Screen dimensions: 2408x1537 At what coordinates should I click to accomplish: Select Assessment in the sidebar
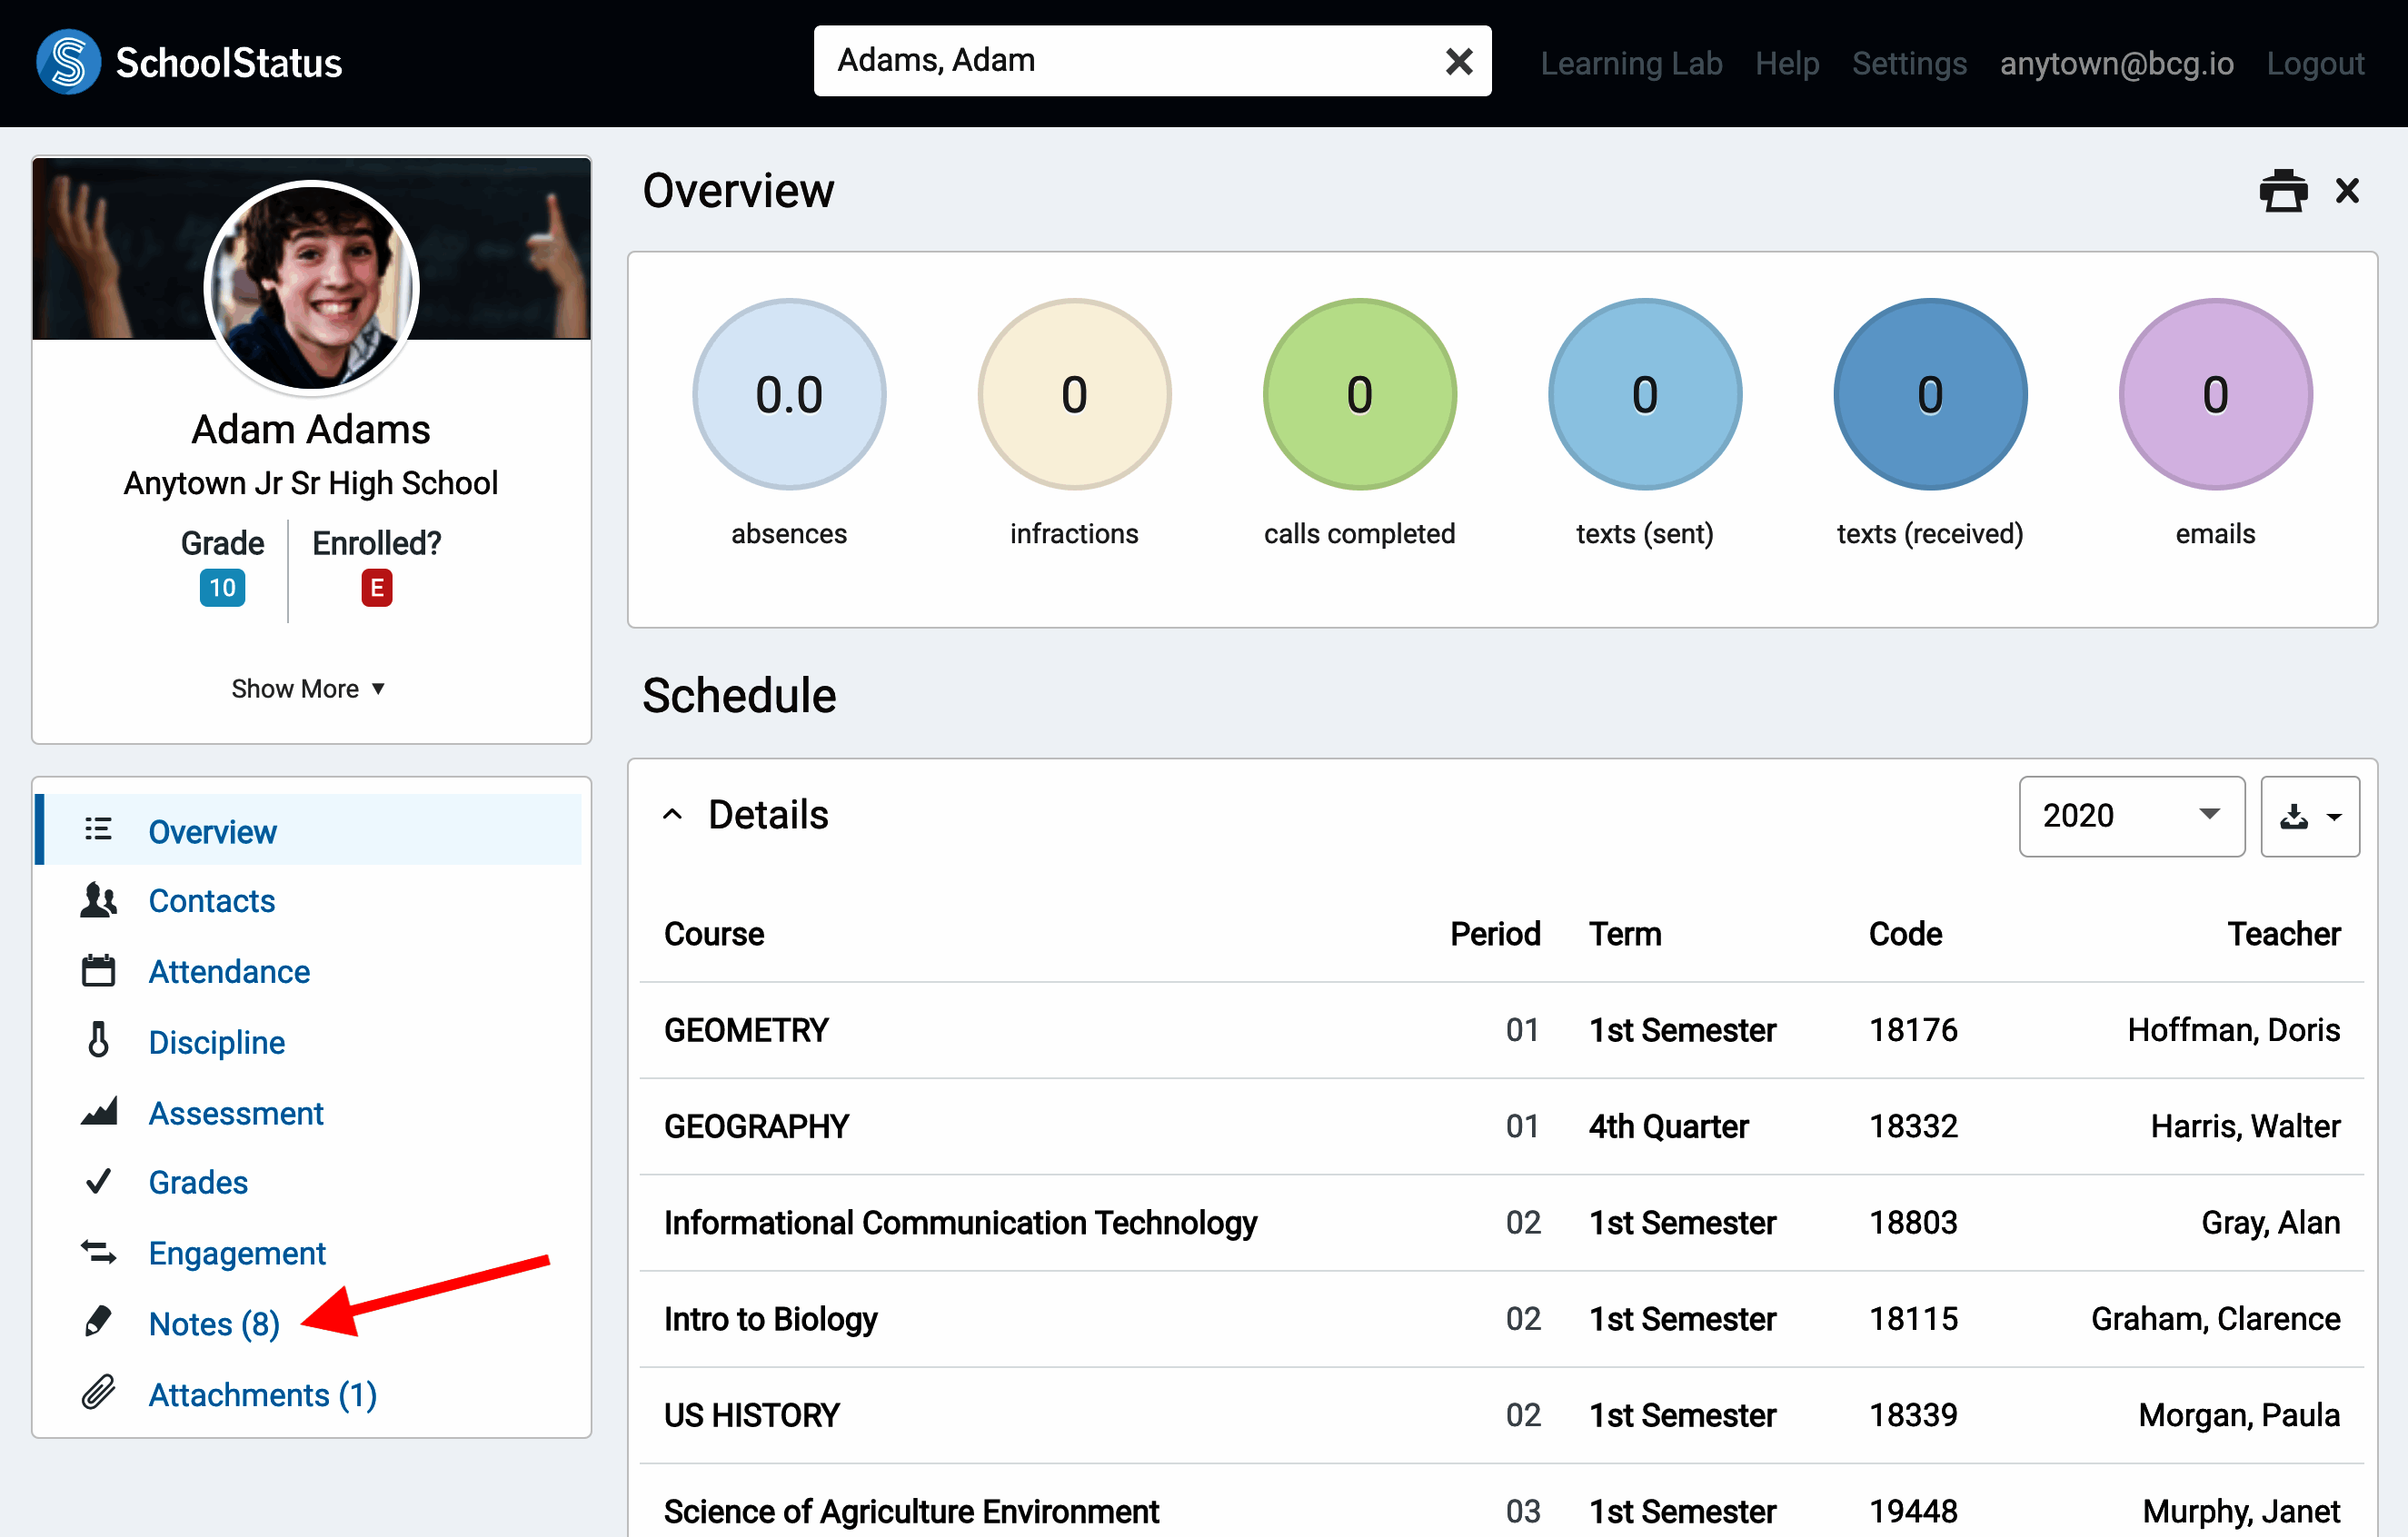[x=236, y=1112]
